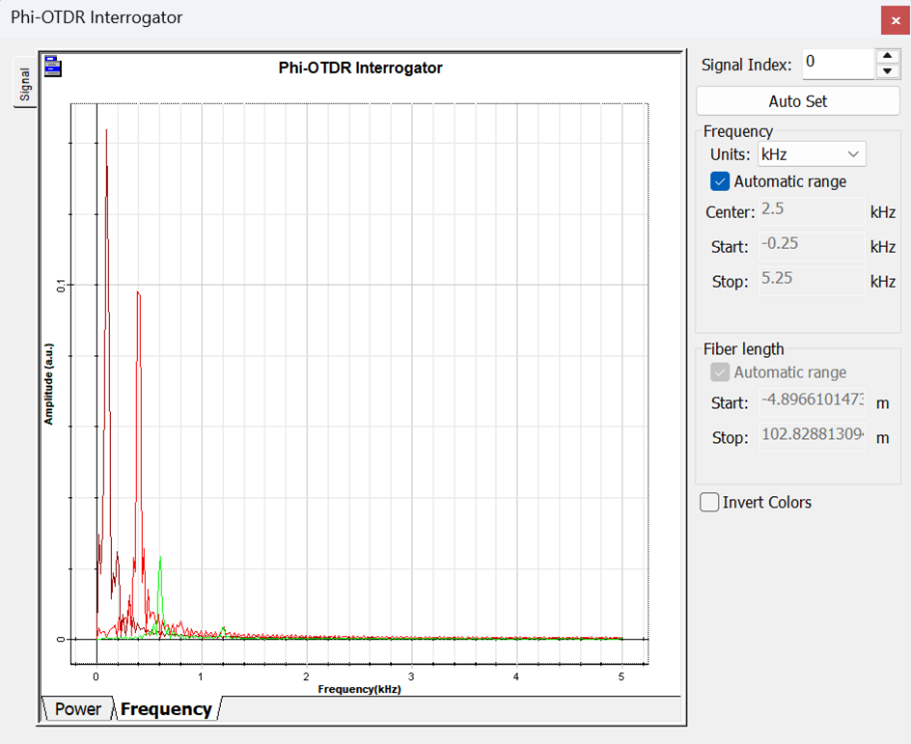This screenshot has height=744, width=911.
Task: Click the frequency Center field
Action: [810, 211]
